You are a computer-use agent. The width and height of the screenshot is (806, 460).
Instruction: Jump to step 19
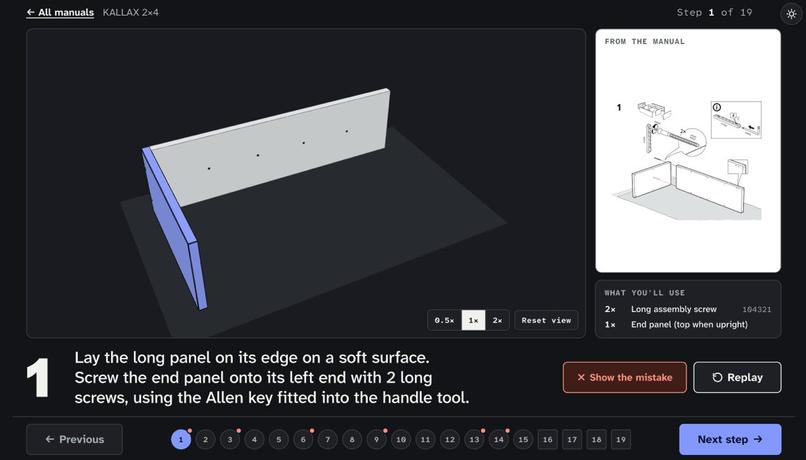click(621, 439)
